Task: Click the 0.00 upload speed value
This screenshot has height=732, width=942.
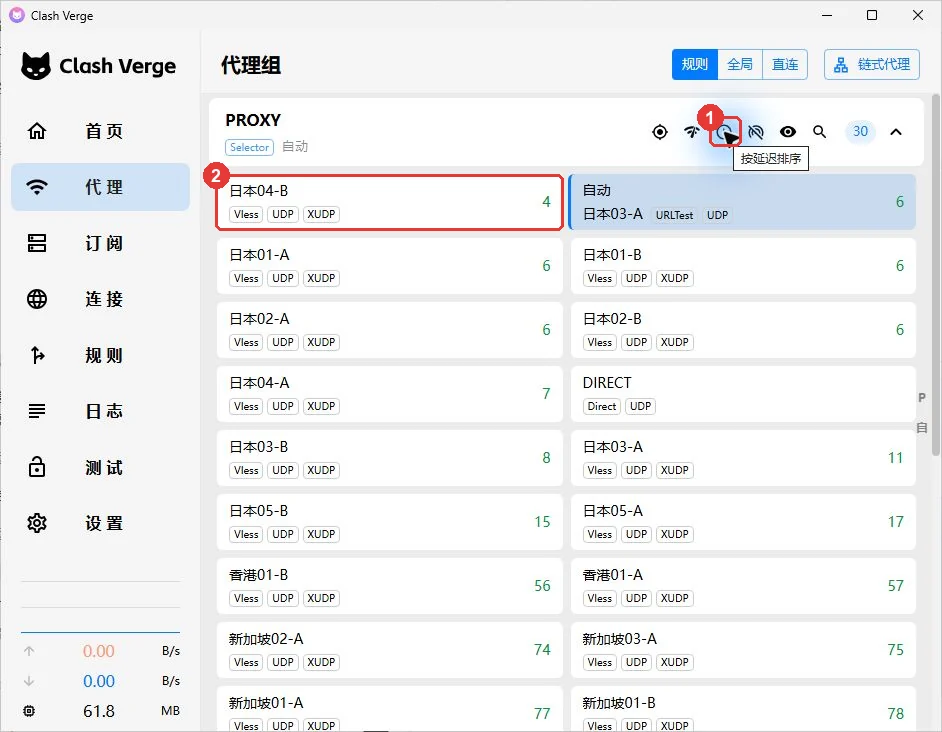Action: pos(99,651)
